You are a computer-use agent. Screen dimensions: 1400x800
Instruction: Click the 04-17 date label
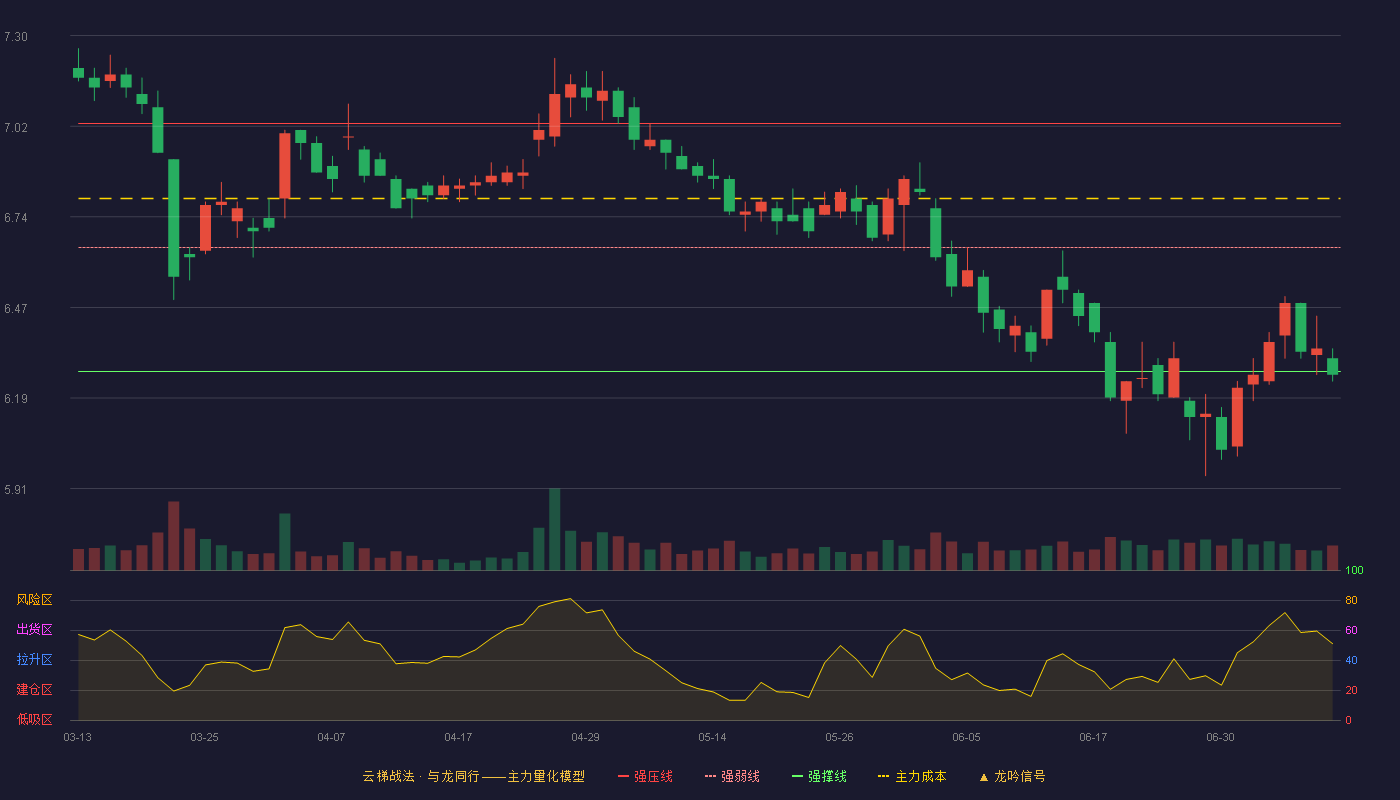[x=459, y=737]
